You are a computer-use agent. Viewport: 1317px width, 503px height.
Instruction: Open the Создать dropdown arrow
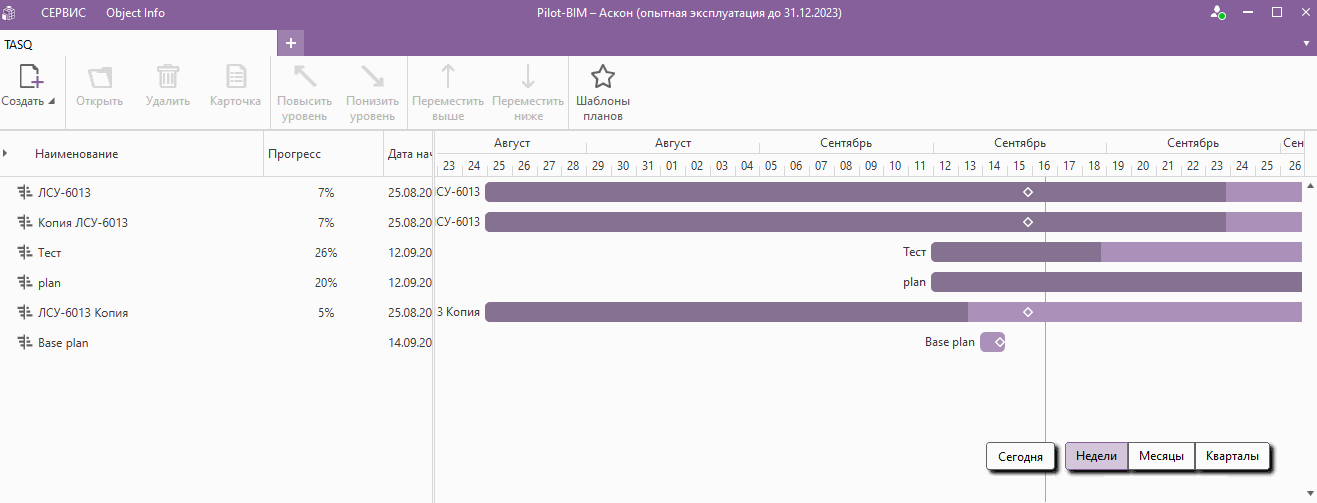[x=51, y=101]
